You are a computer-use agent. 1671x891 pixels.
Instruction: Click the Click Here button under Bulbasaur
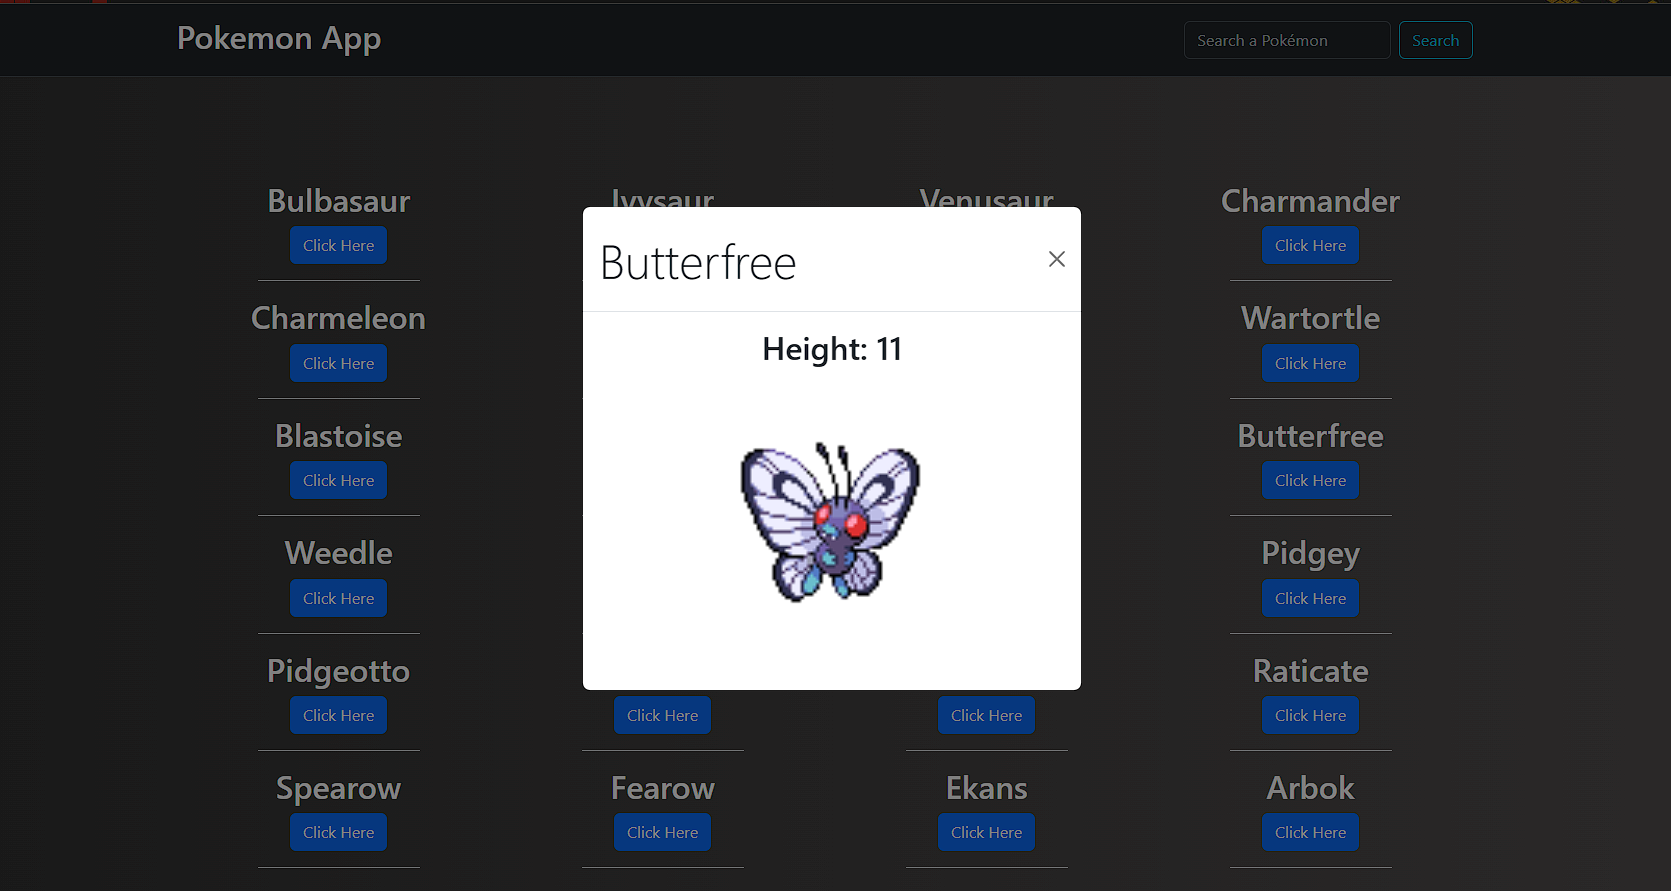338,245
